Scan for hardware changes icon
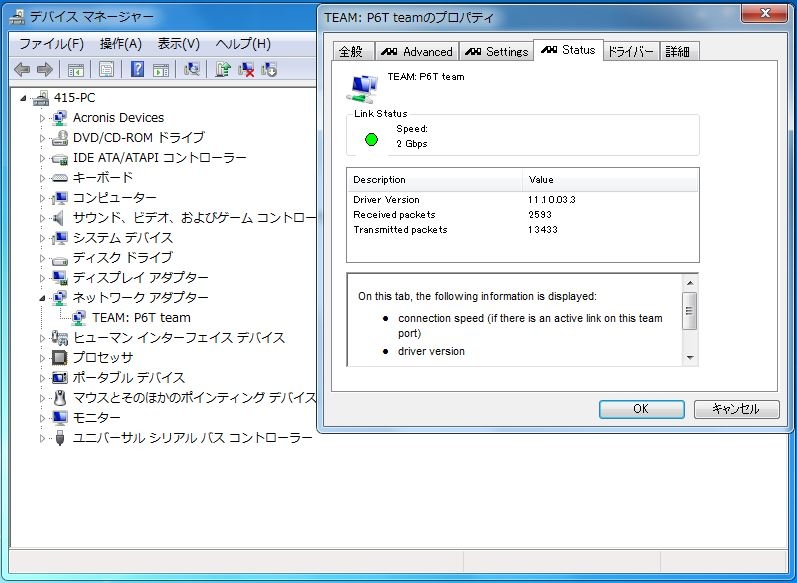Screen dimensions: 797x583 [192, 69]
